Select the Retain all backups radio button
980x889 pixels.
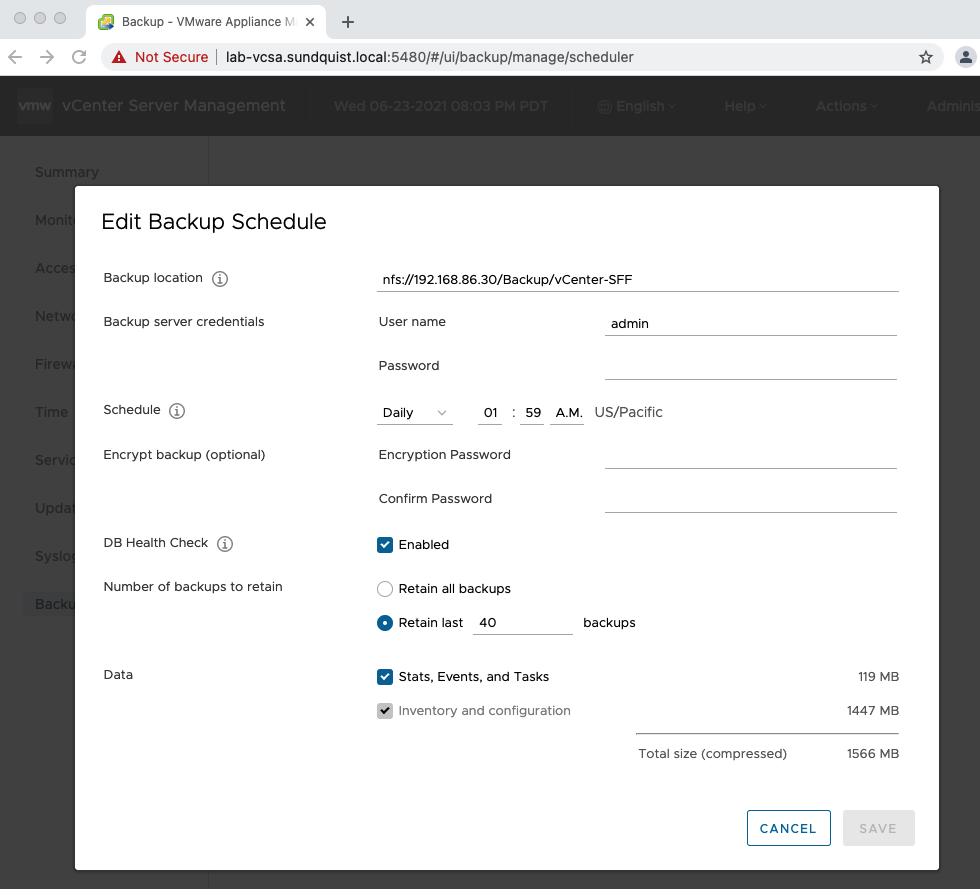385,589
